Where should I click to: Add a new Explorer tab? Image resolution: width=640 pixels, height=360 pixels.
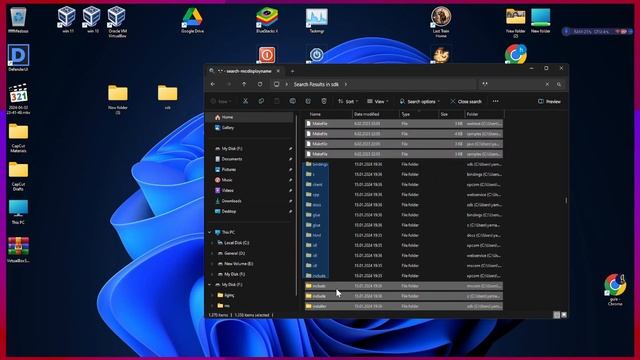coord(292,71)
